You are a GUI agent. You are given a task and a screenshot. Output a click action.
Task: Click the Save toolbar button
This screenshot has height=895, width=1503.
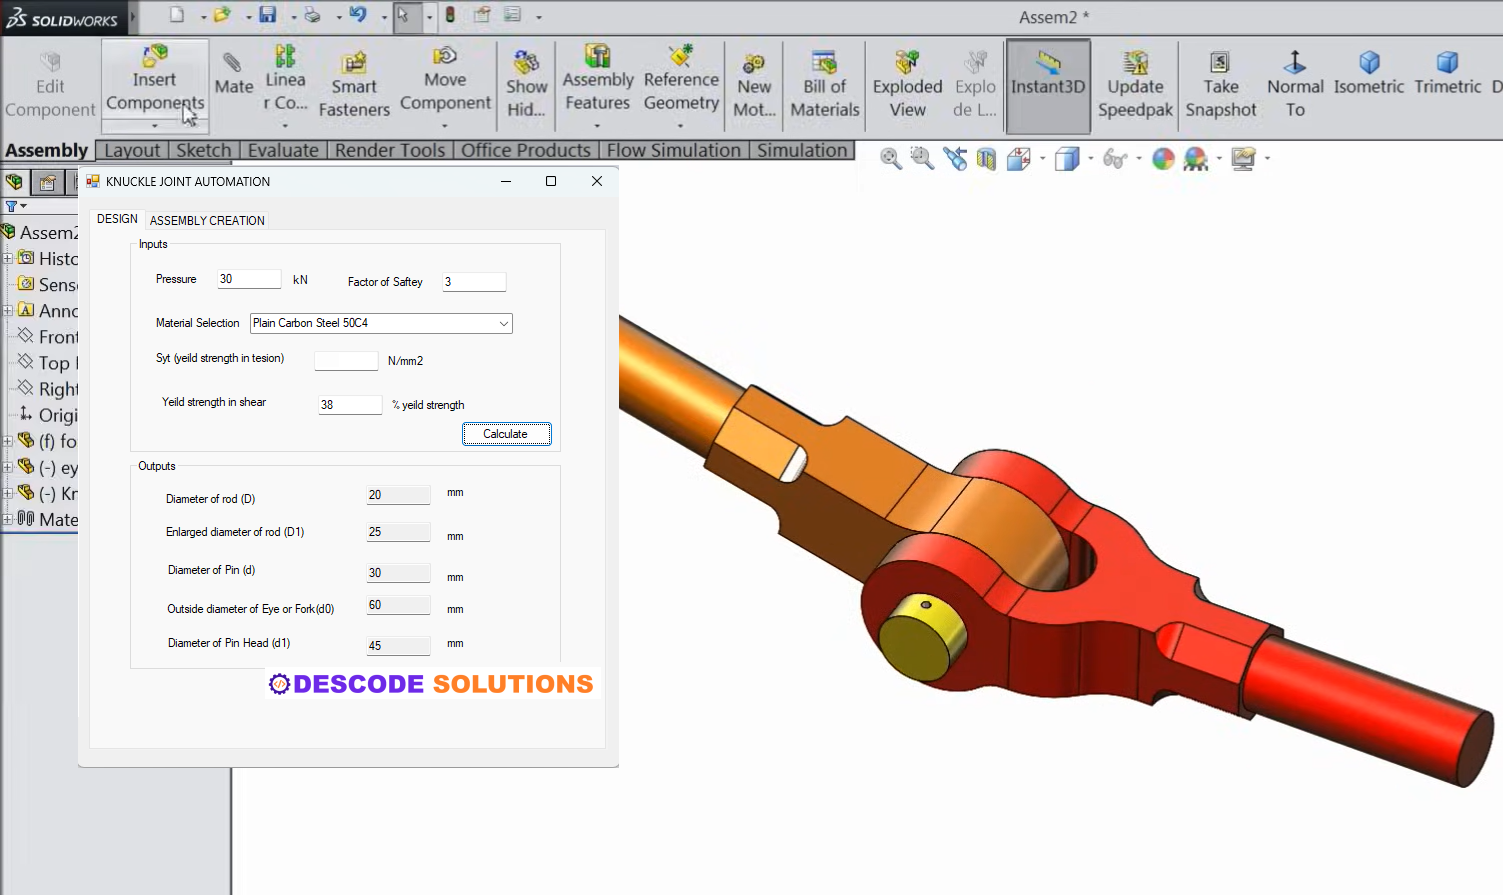268,15
